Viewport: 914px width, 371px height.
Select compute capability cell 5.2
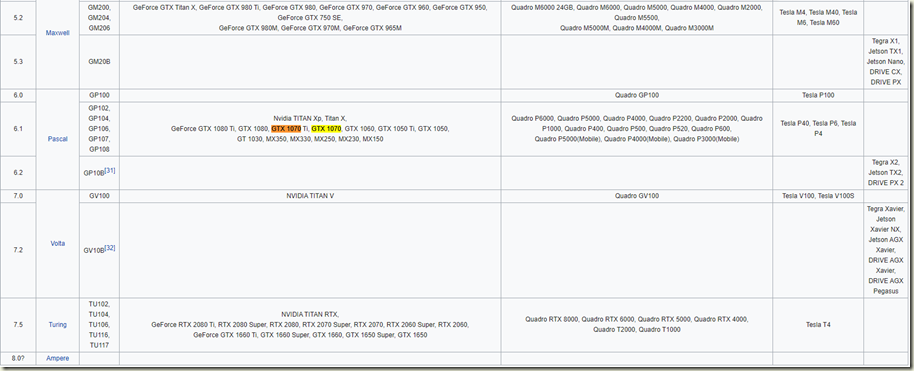click(17, 18)
